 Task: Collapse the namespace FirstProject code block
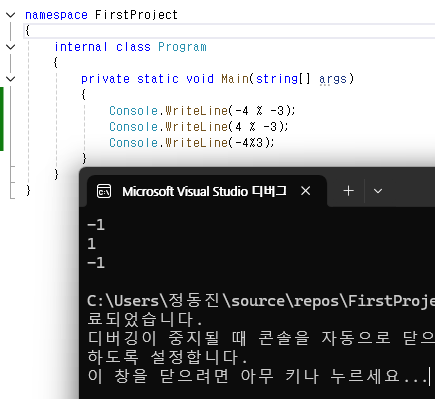click(x=11, y=15)
